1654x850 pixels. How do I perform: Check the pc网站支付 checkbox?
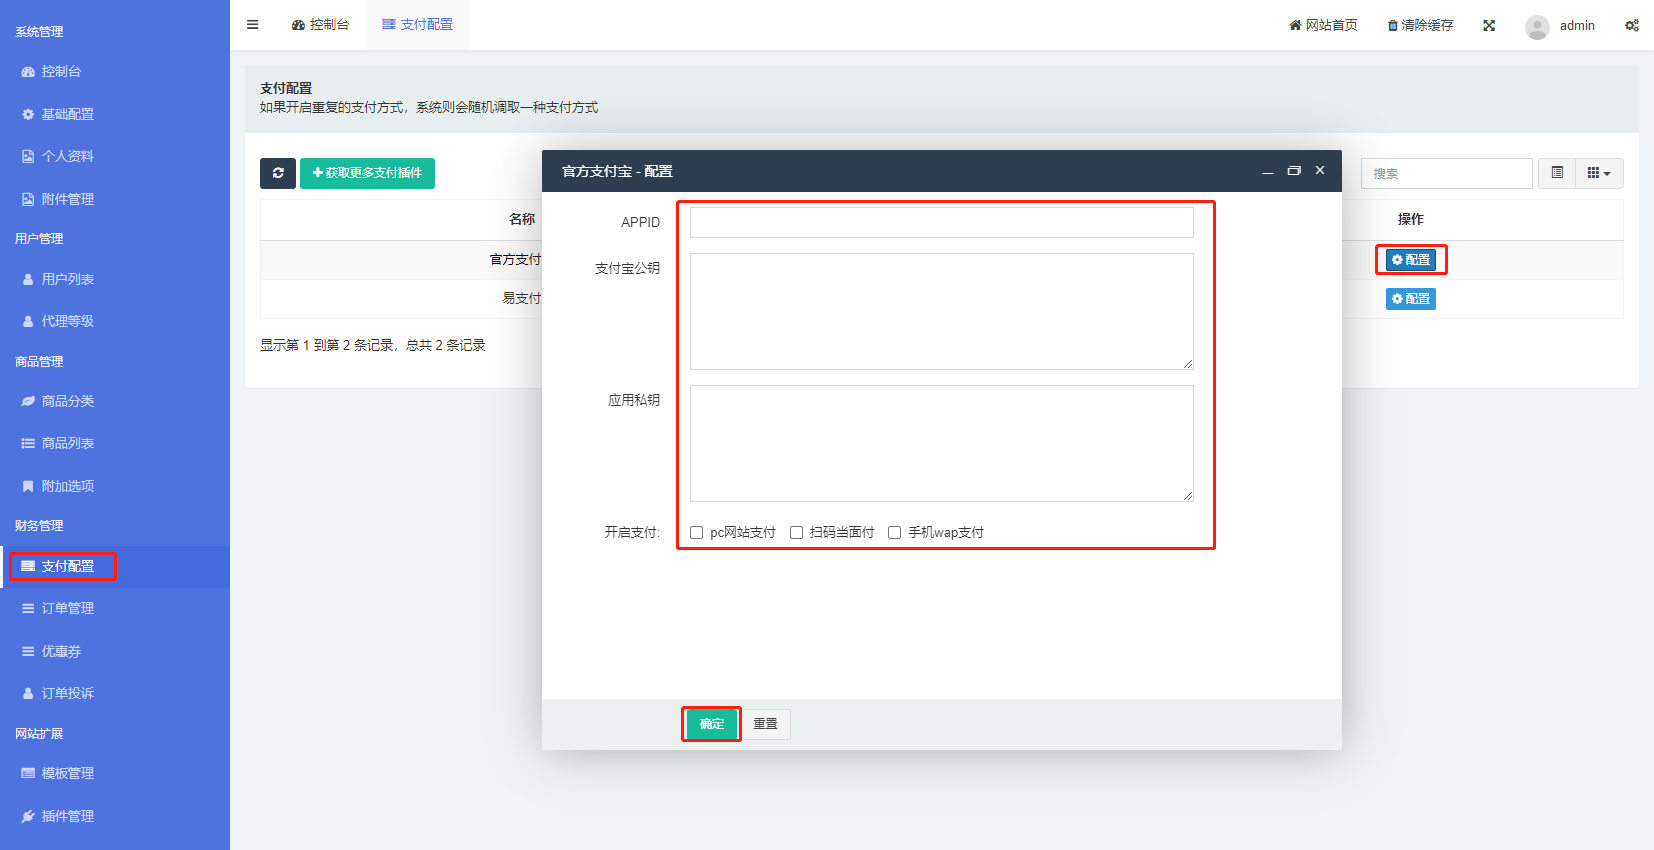coord(697,533)
